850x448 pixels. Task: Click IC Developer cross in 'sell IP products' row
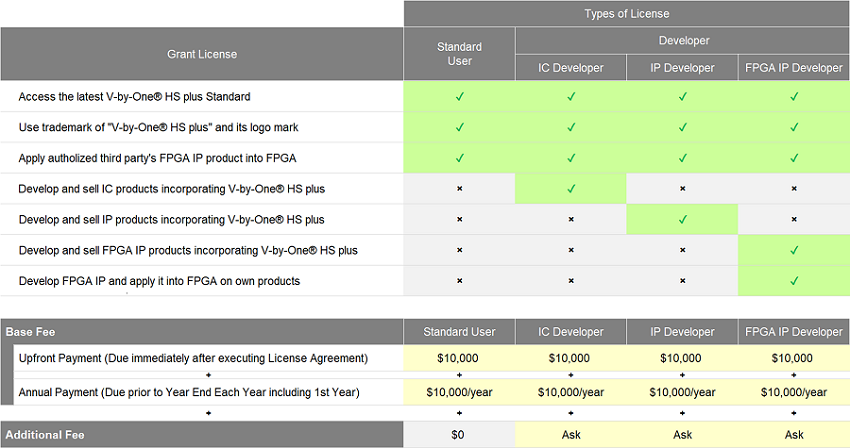[571, 219]
